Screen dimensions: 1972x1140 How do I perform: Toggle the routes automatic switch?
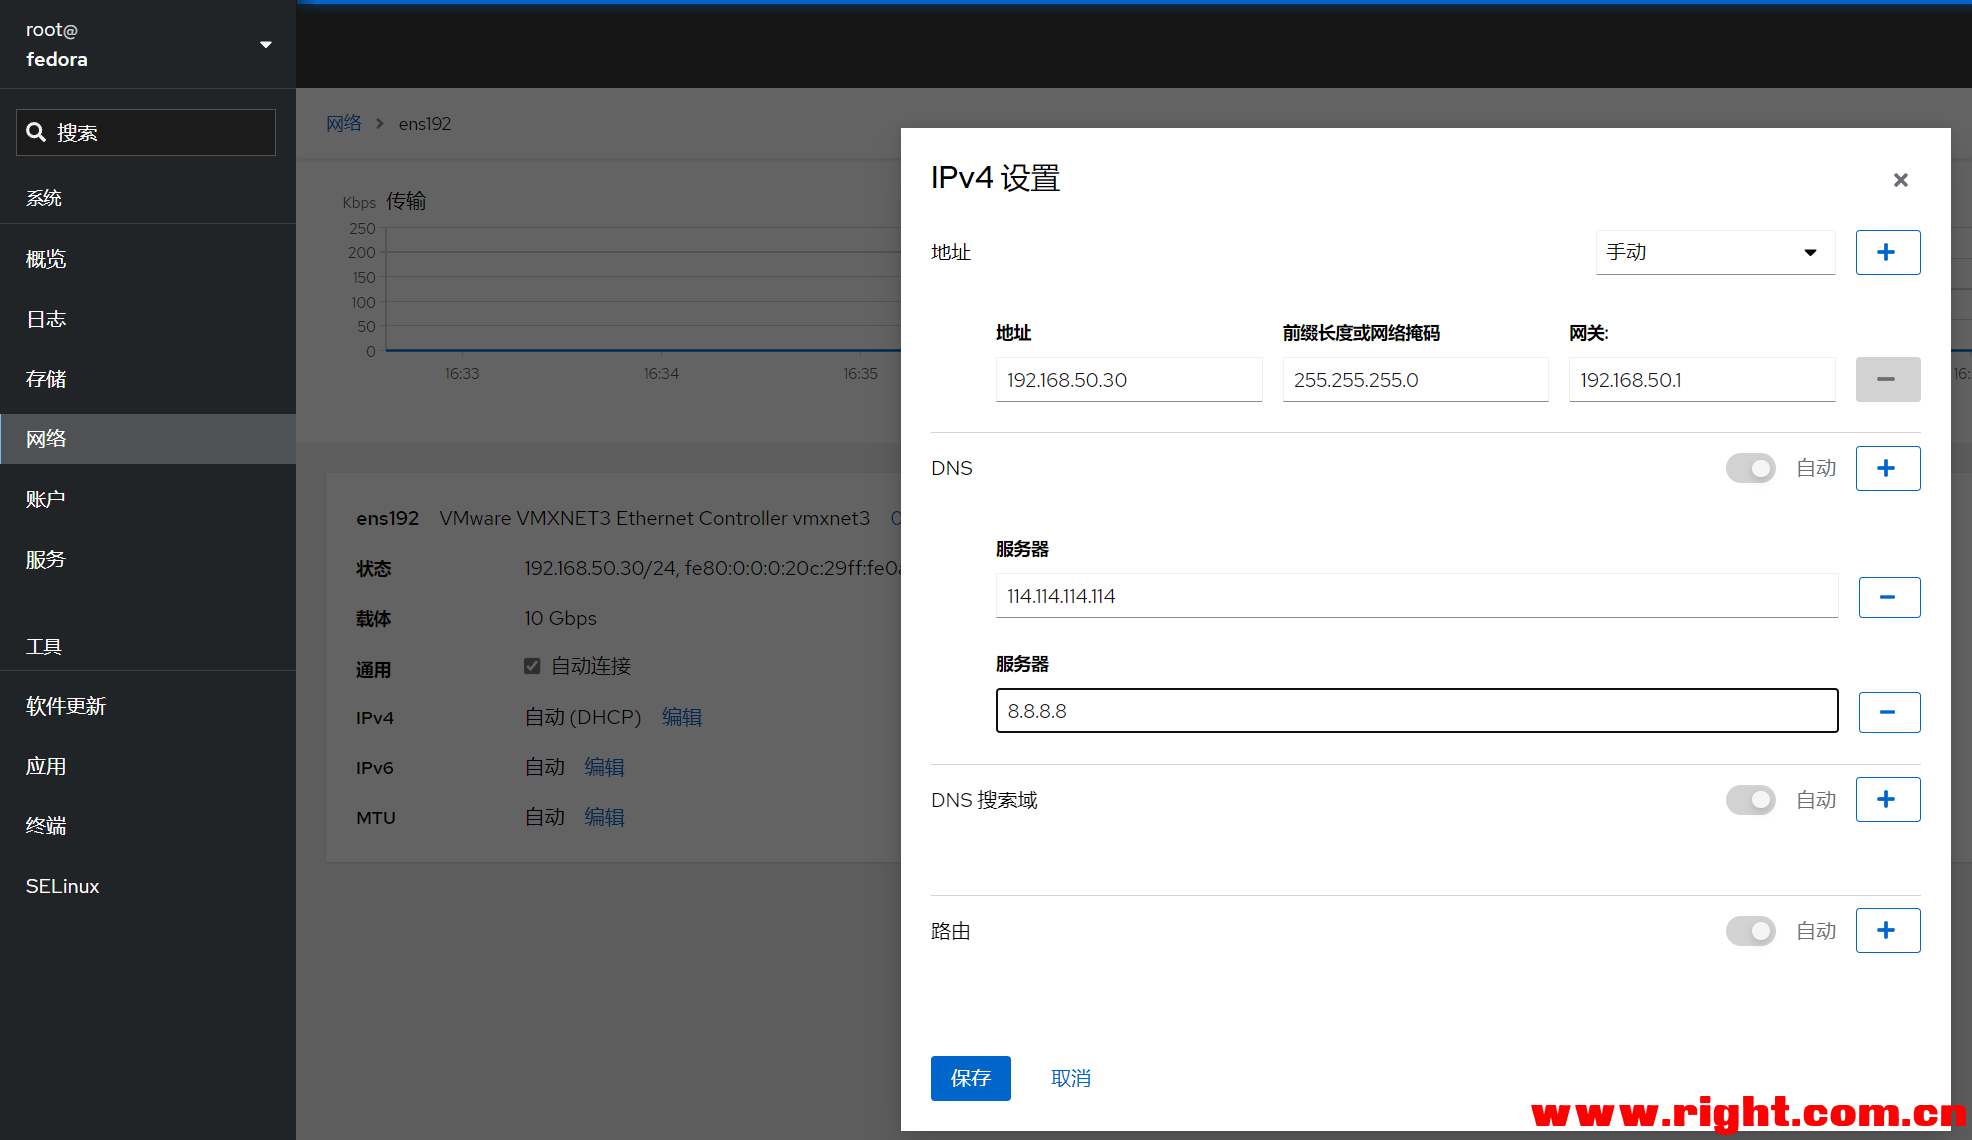[1750, 931]
